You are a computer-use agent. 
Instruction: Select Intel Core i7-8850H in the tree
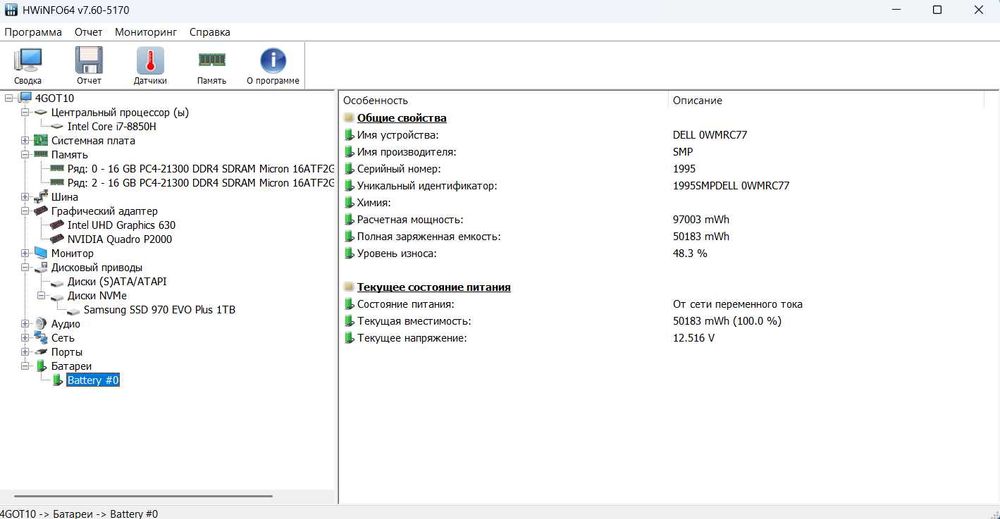[x=111, y=127]
